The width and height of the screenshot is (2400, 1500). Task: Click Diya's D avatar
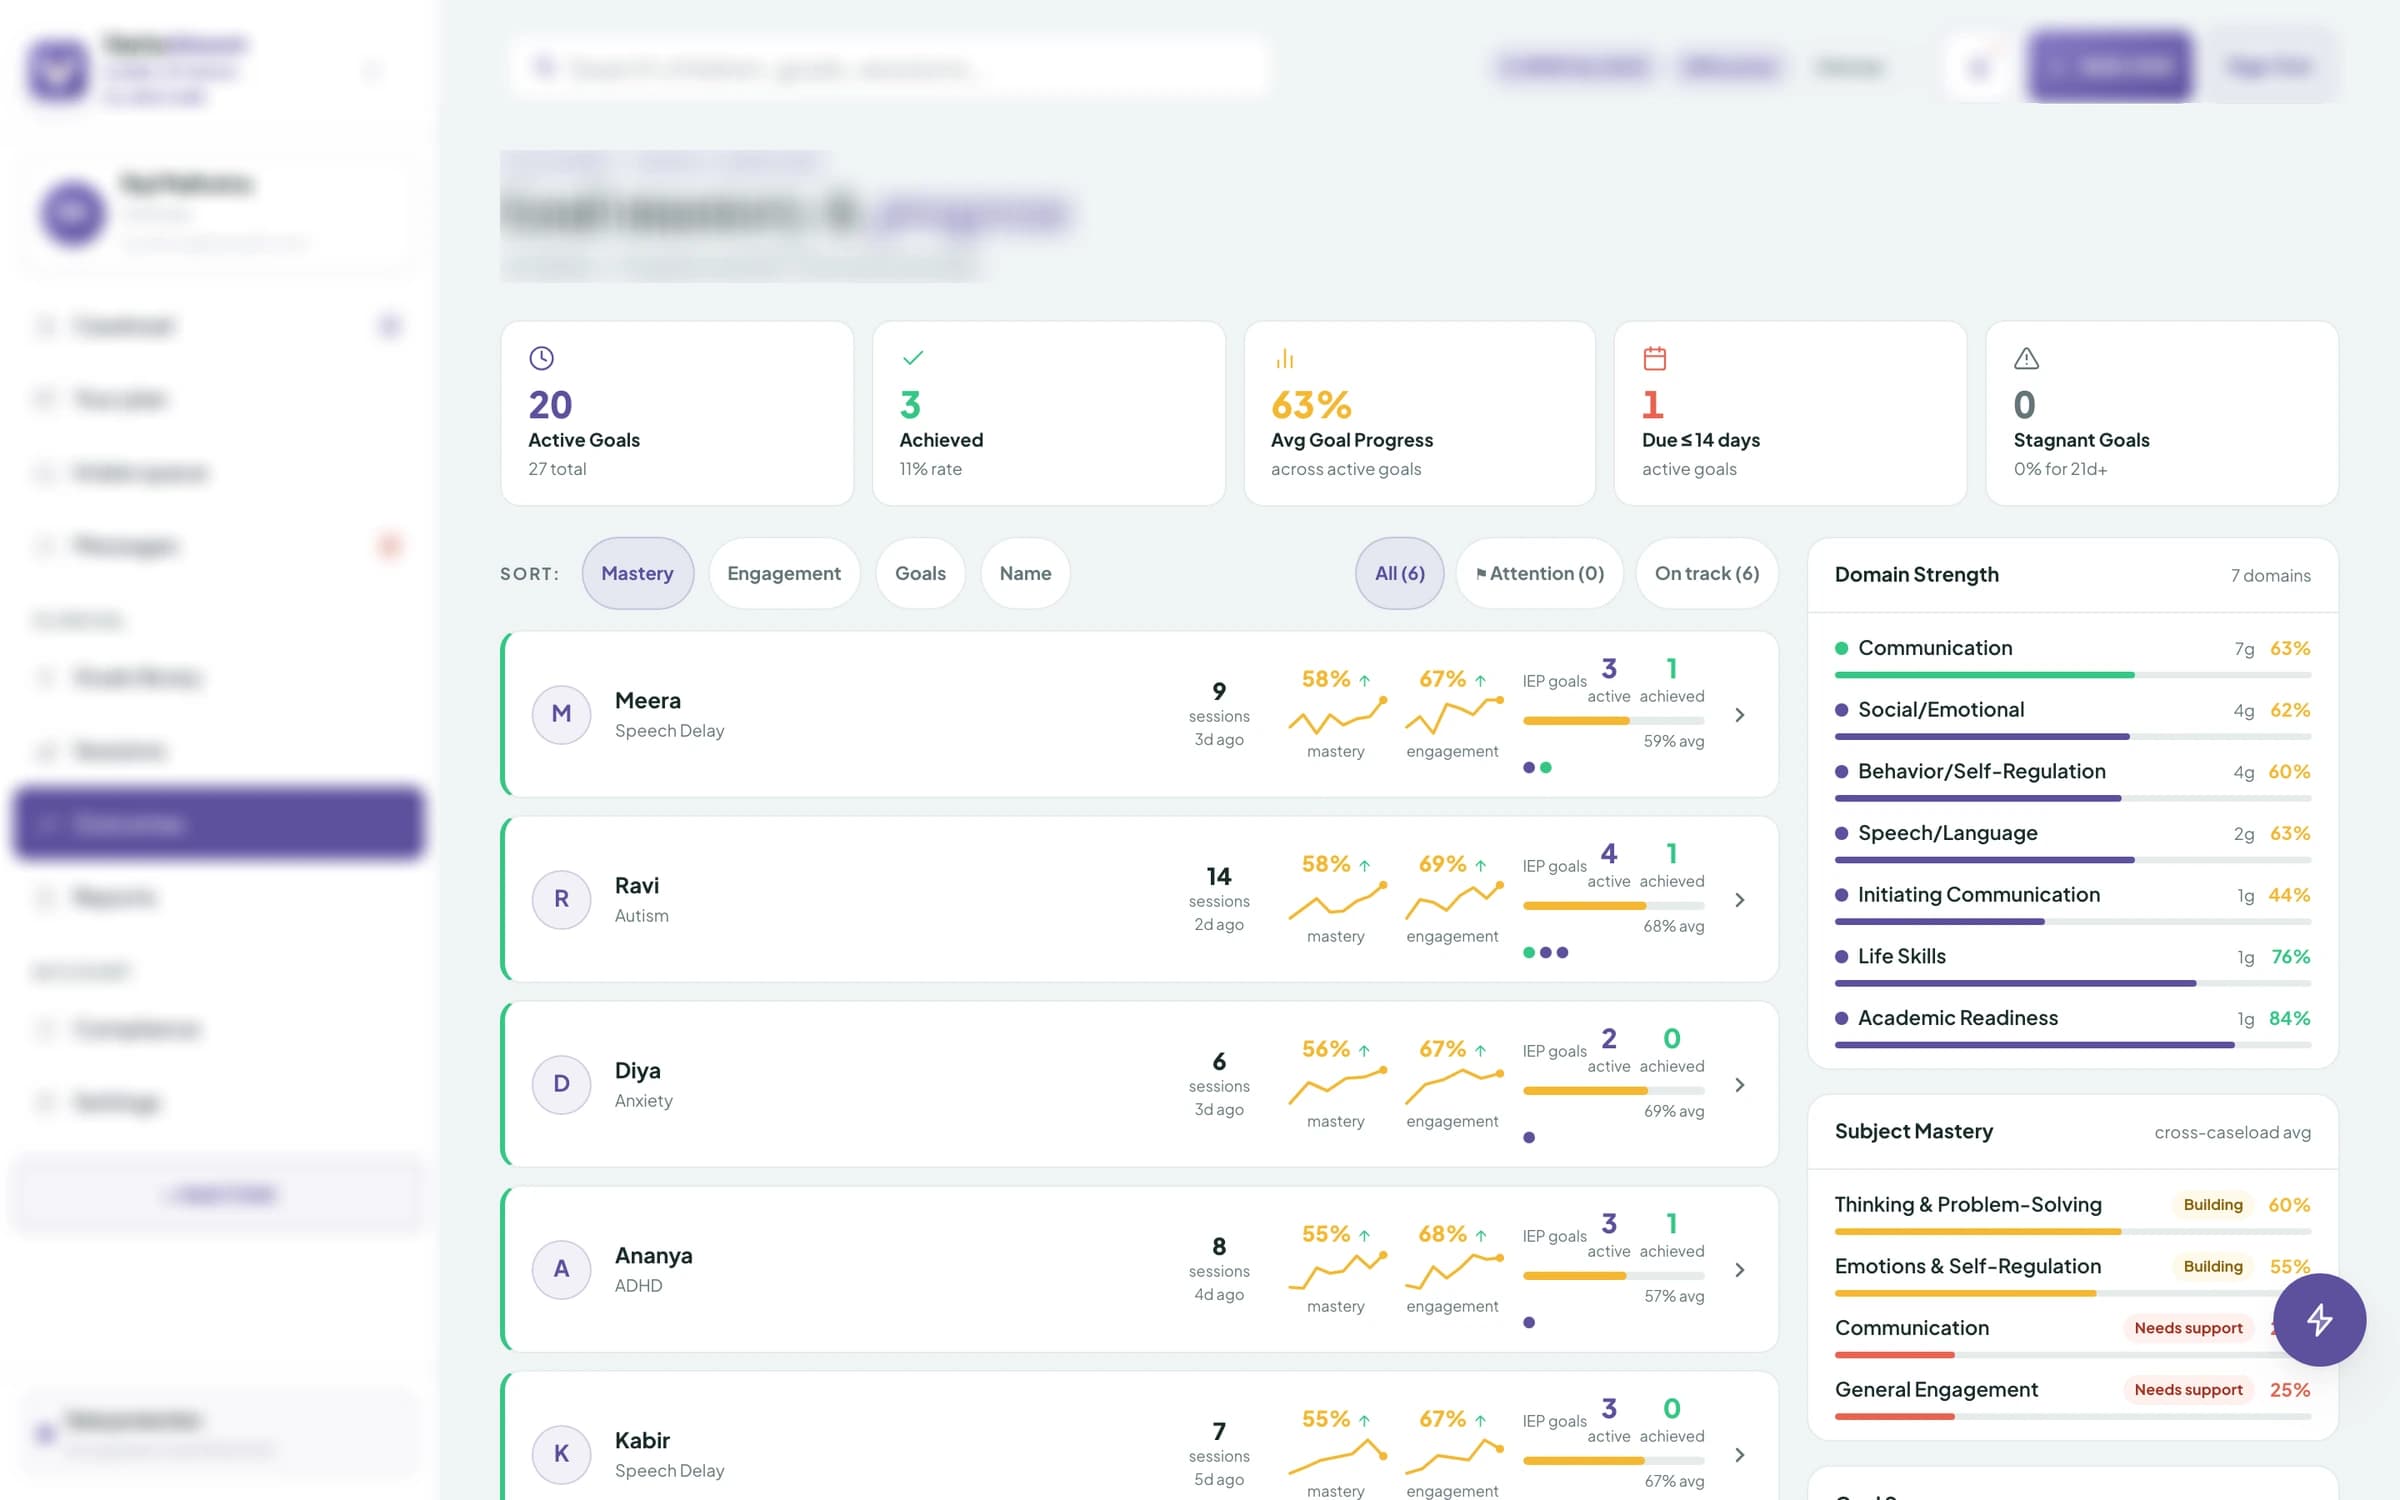(x=561, y=1084)
